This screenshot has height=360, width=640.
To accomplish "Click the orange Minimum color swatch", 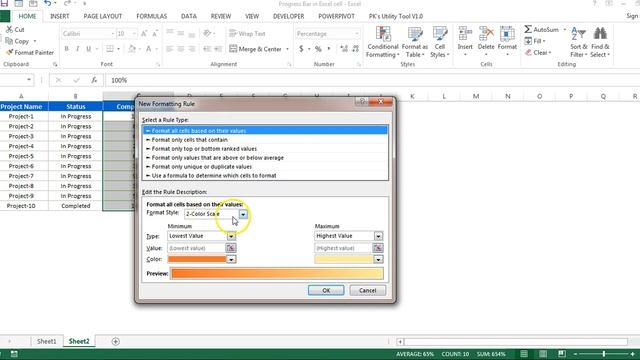I will pyautogui.click(x=197, y=259).
